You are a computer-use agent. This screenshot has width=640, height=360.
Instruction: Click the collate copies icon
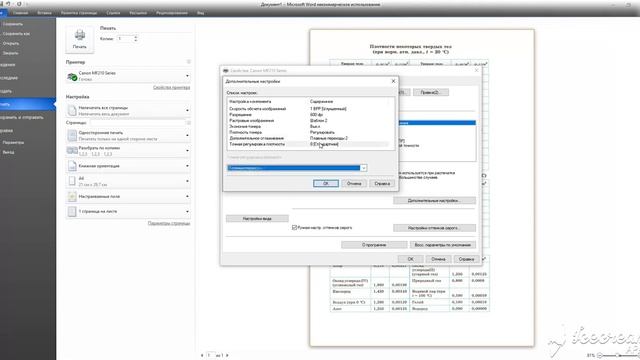point(72,151)
